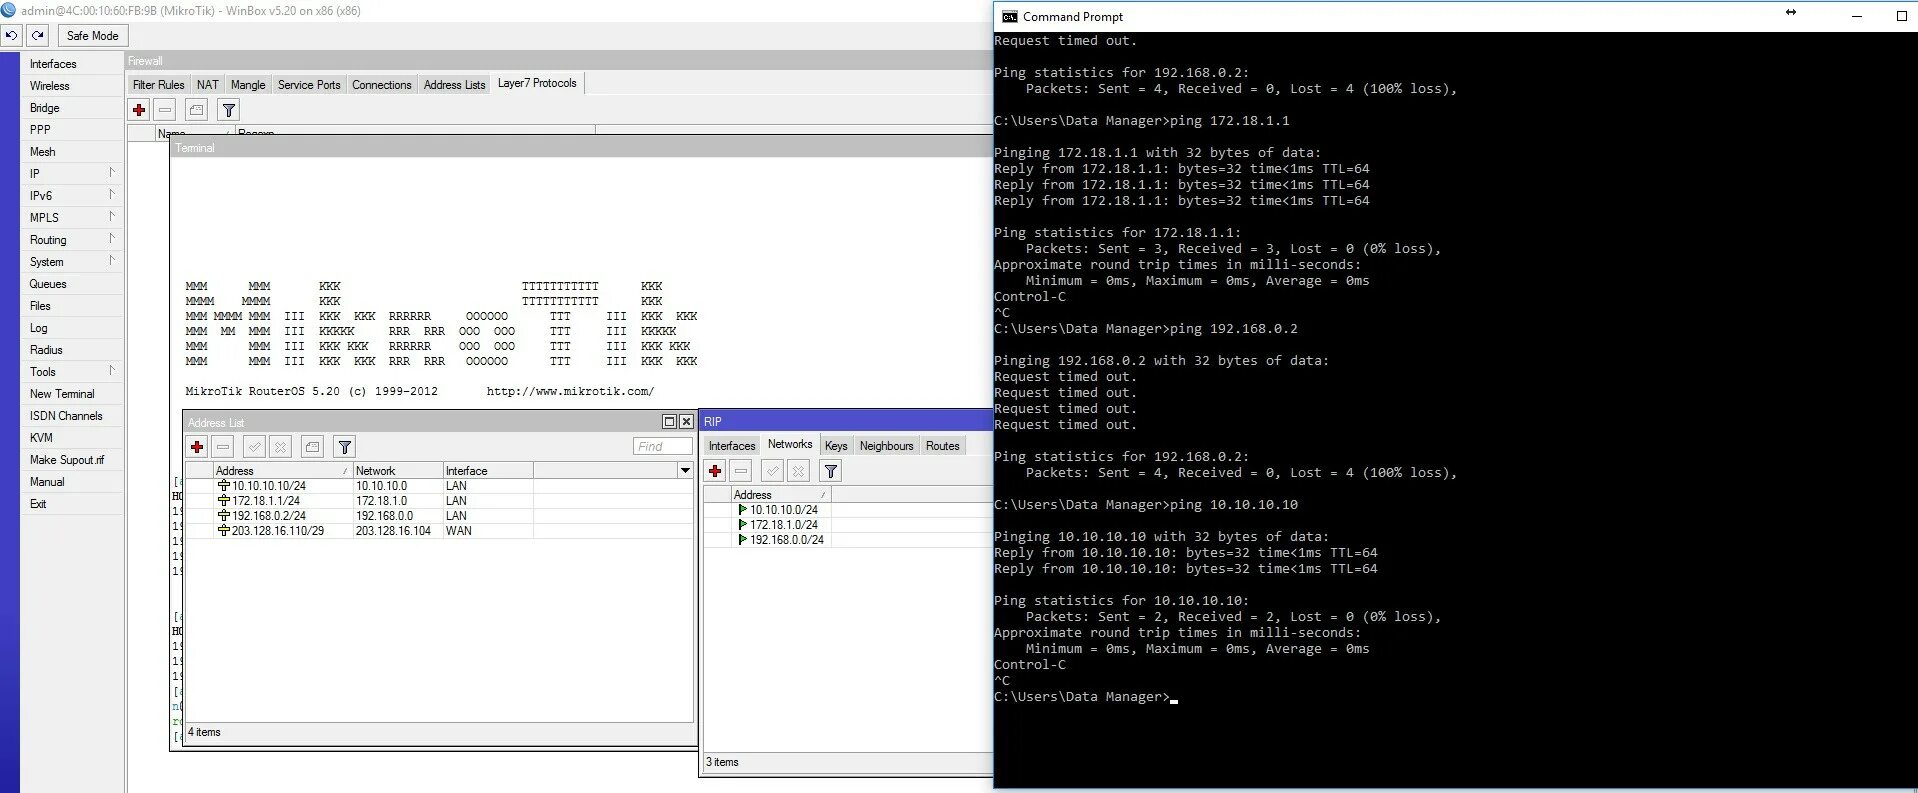This screenshot has width=1918, height=793.
Task: Click filter funnel in Address List toolbar
Action: (345, 447)
